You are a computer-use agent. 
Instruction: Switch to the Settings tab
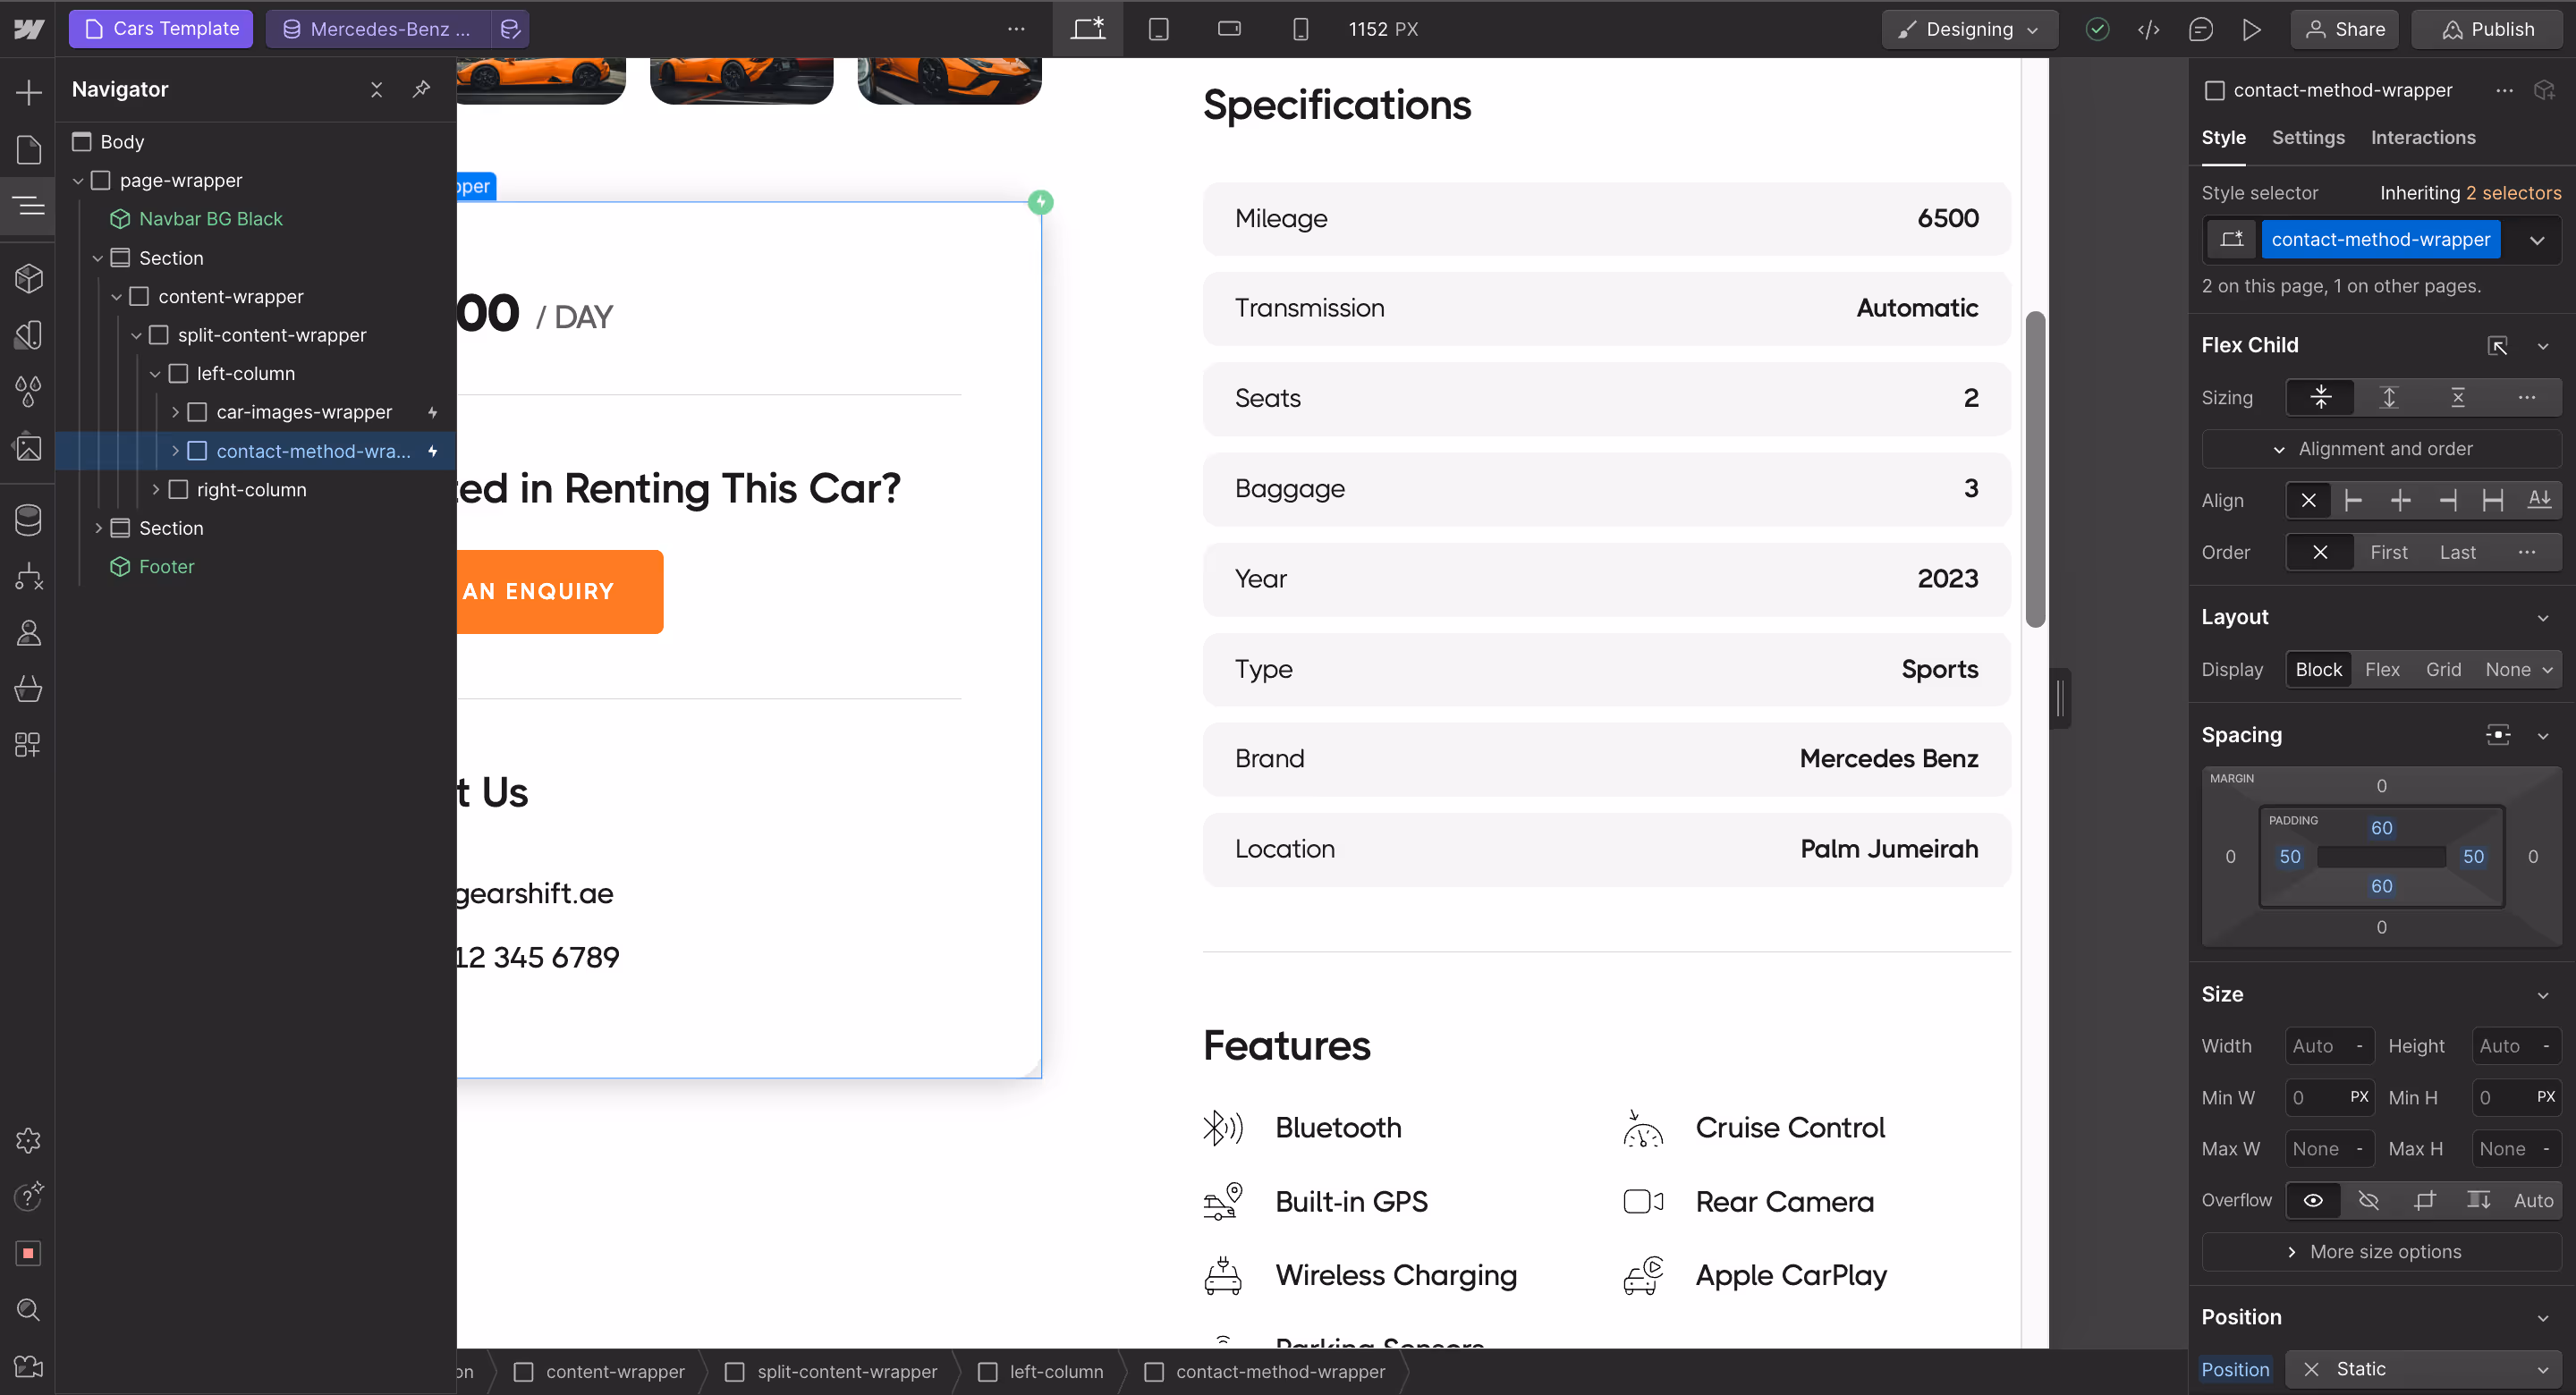tap(2307, 137)
